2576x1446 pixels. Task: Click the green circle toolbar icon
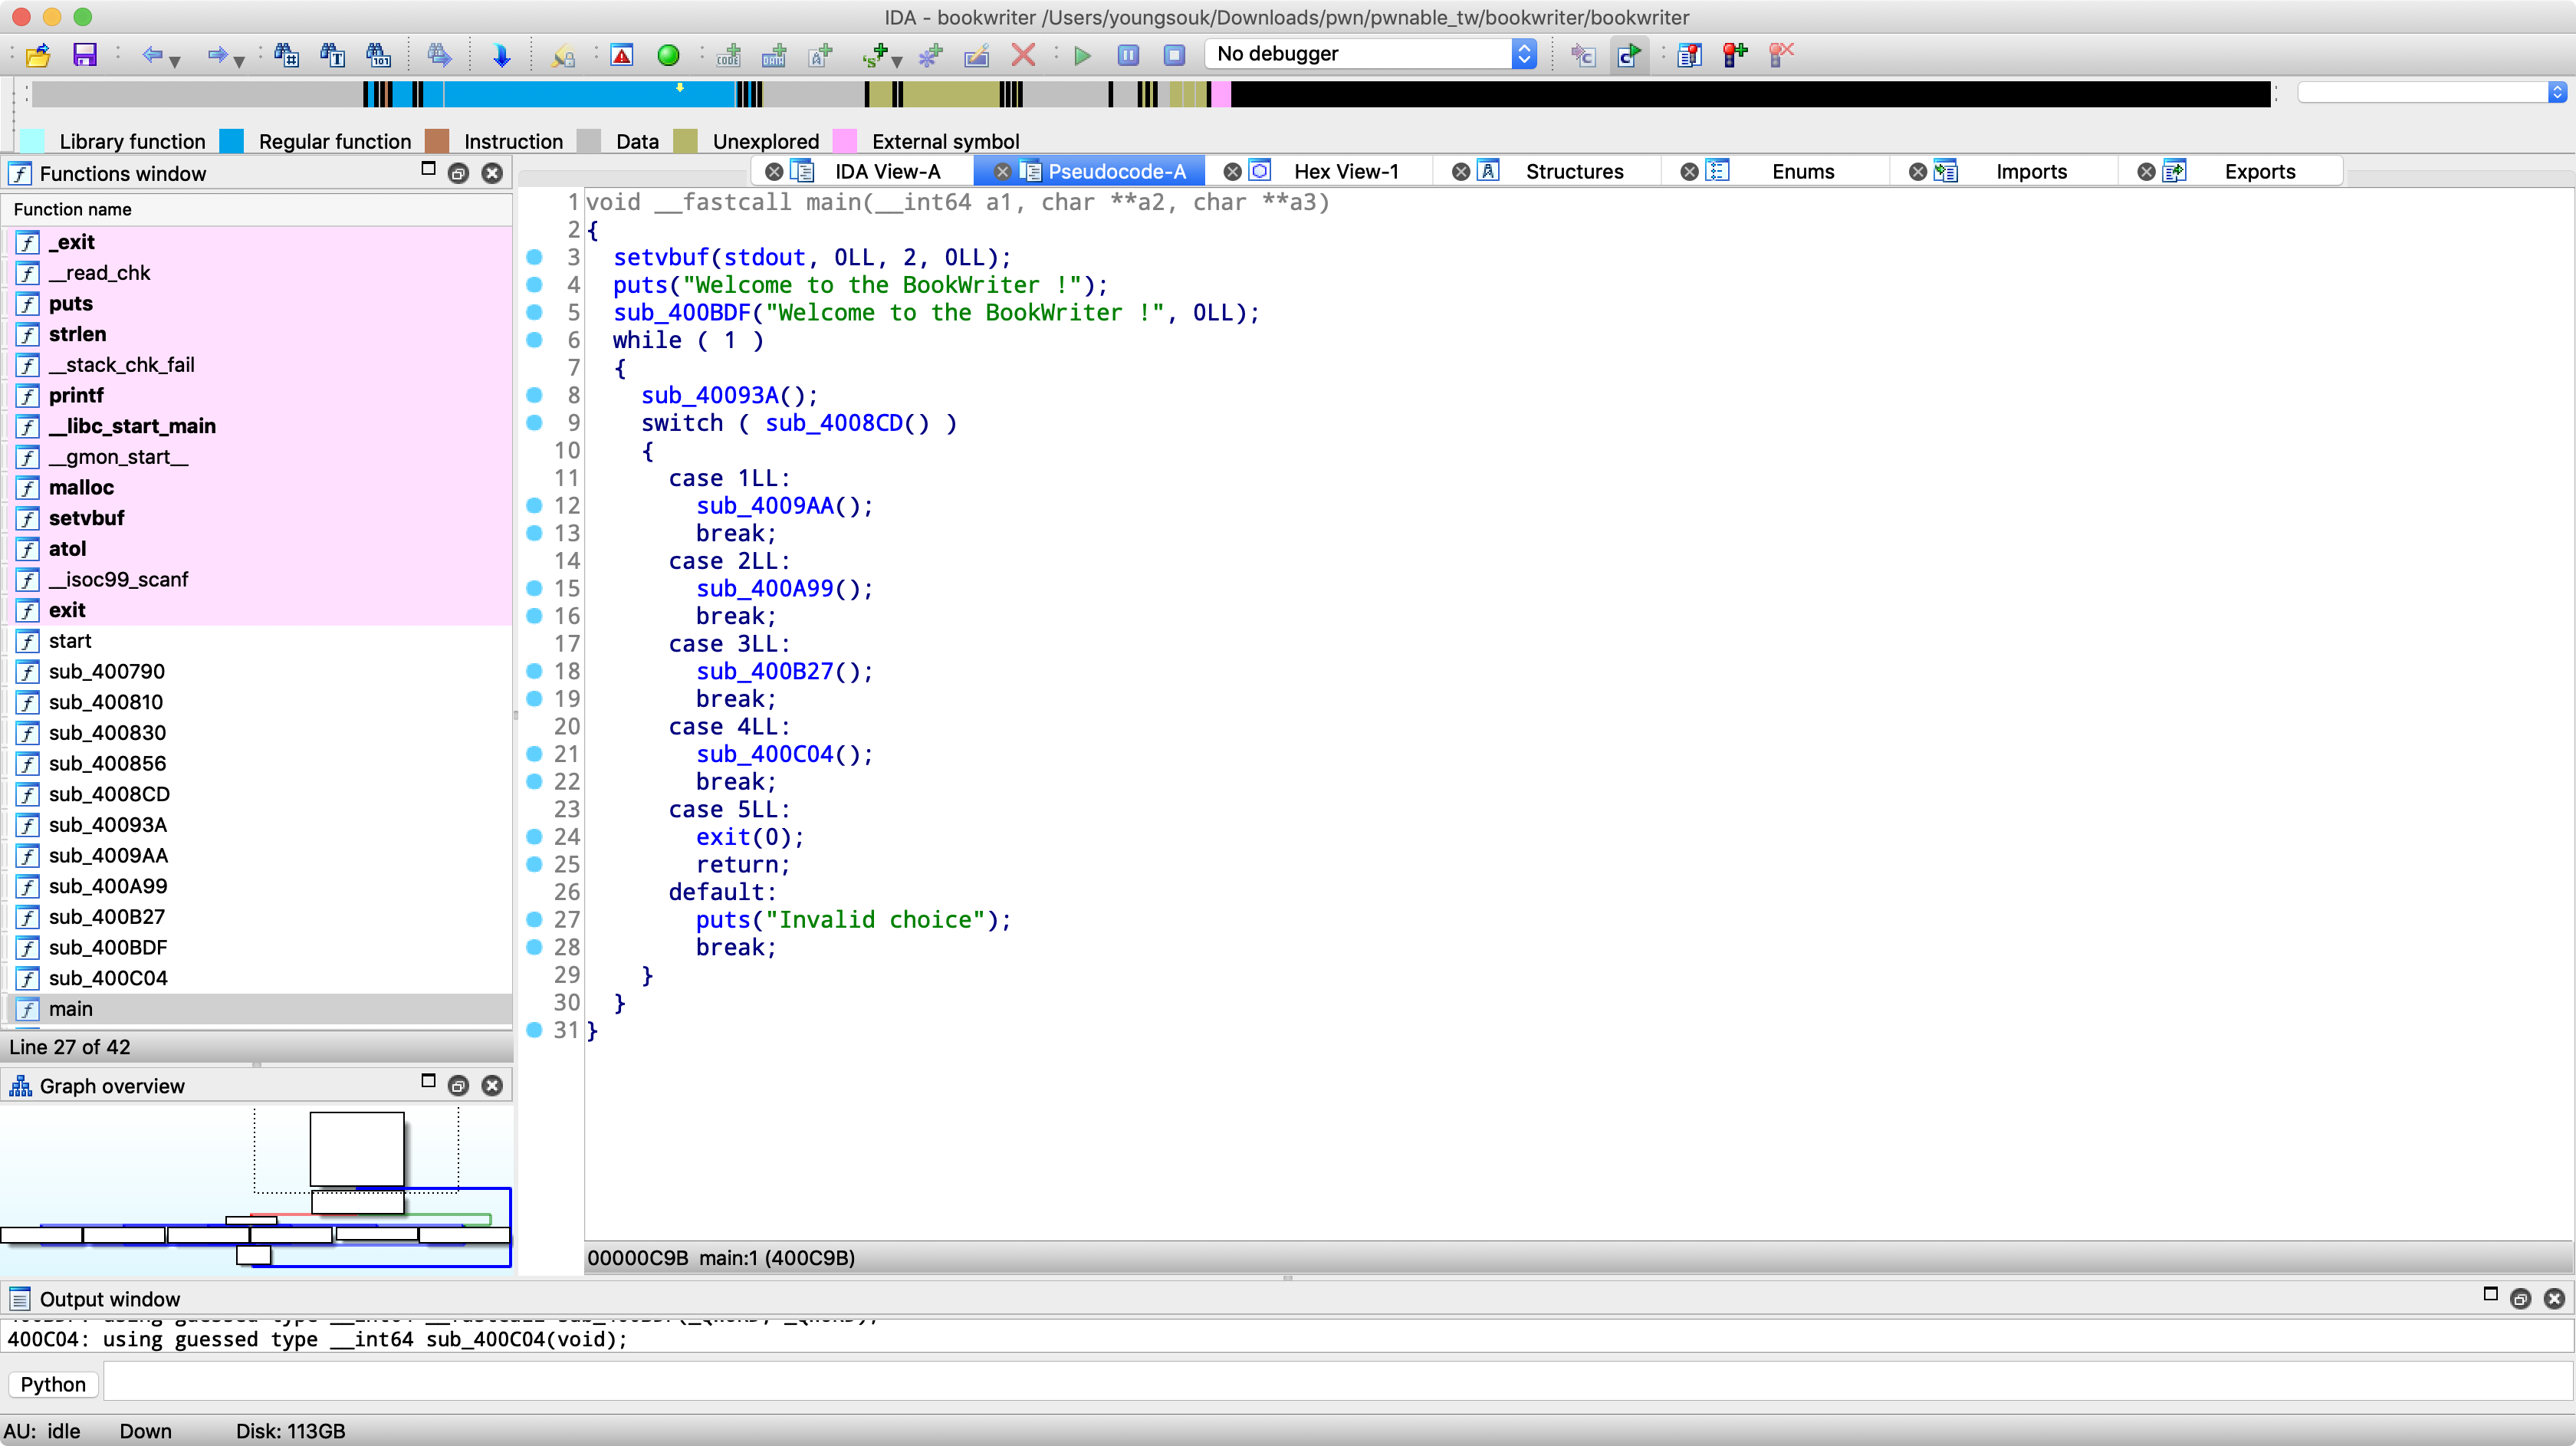(668, 55)
